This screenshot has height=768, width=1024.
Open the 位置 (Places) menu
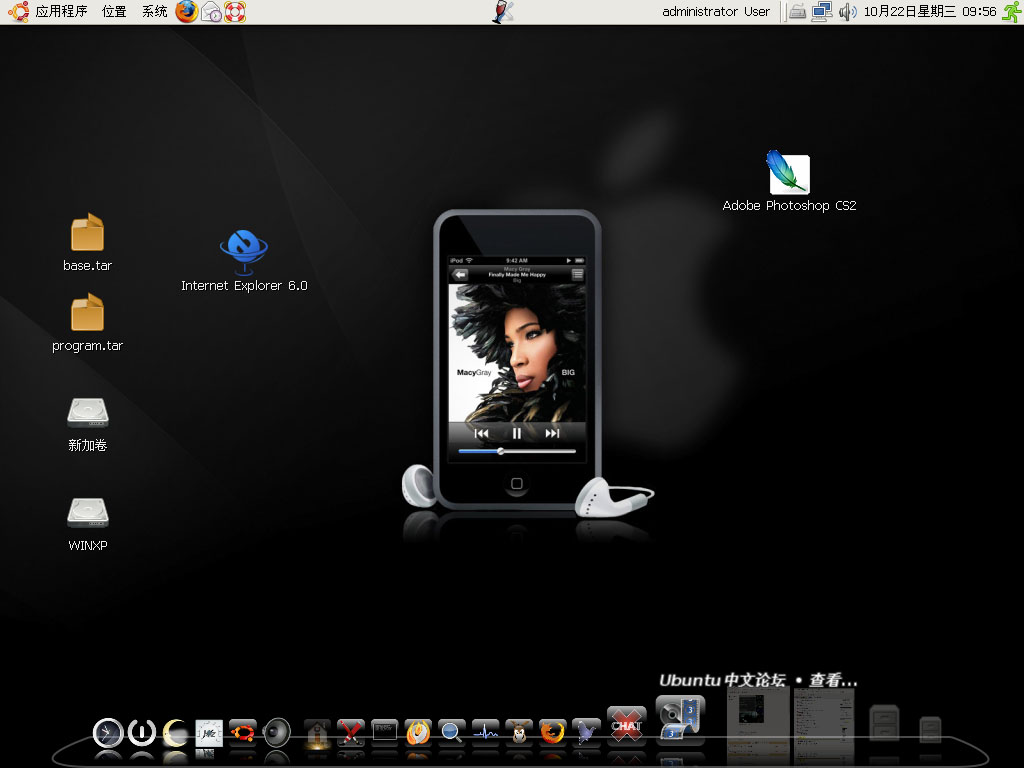pyautogui.click(x=114, y=12)
